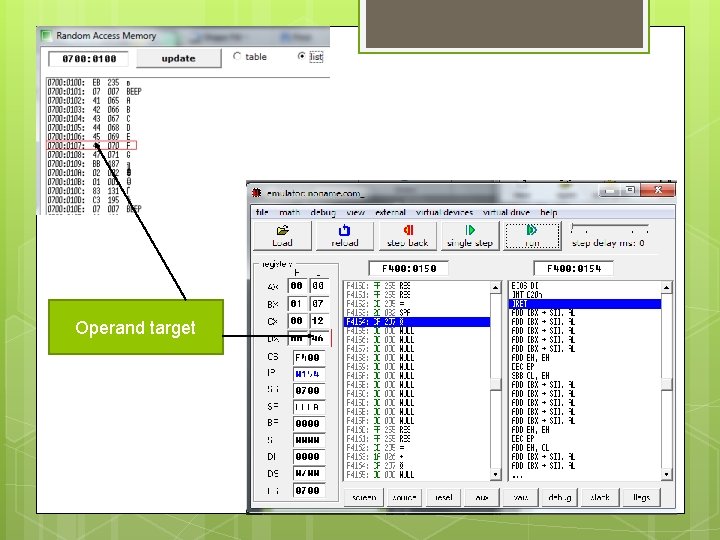Click the bottom debug button beside vars
This screenshot has width=720, height=540.
(x=559, y=497)
